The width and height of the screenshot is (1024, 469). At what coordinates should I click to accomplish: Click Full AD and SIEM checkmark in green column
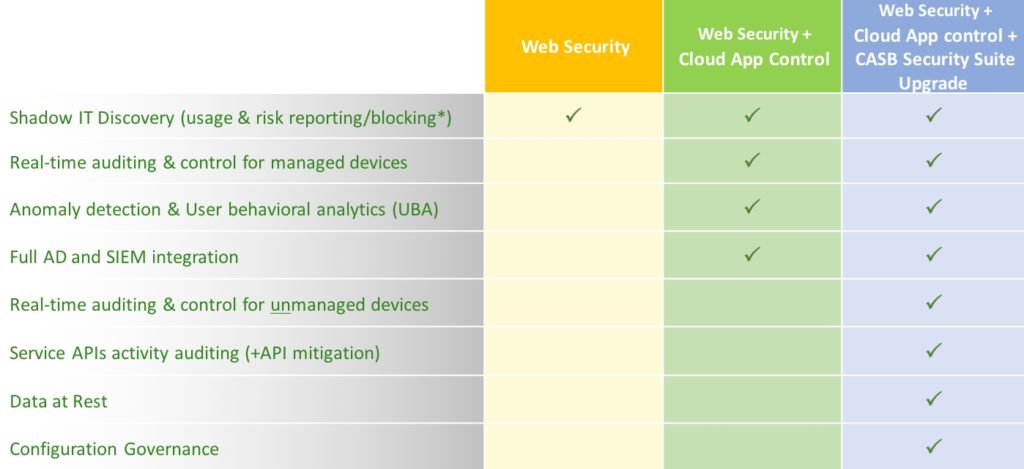752,254
